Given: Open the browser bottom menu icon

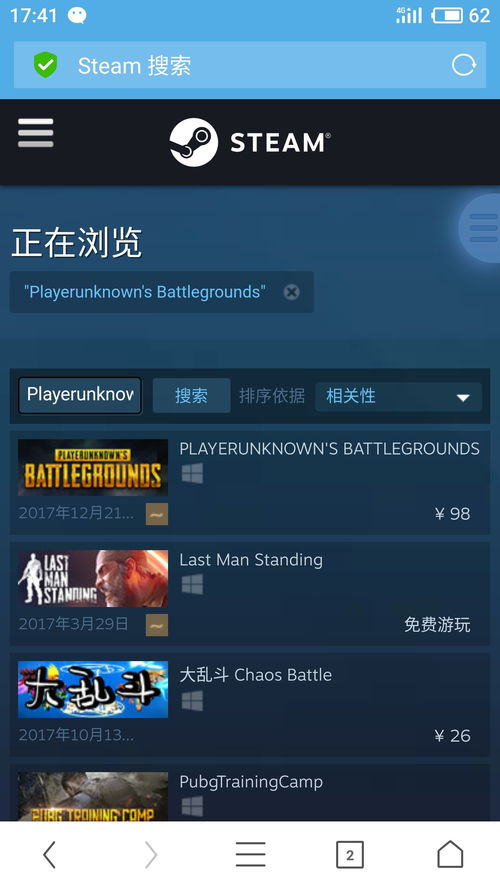Looking at the screenshot, I should (x=250, y=854).
